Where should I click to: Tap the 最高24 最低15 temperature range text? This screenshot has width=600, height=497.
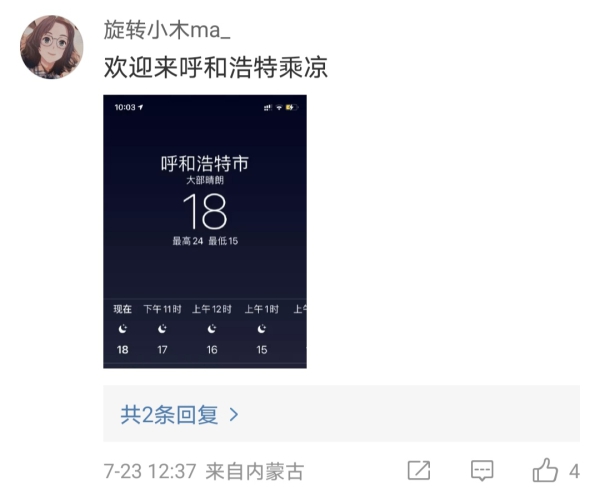[205, 241]
